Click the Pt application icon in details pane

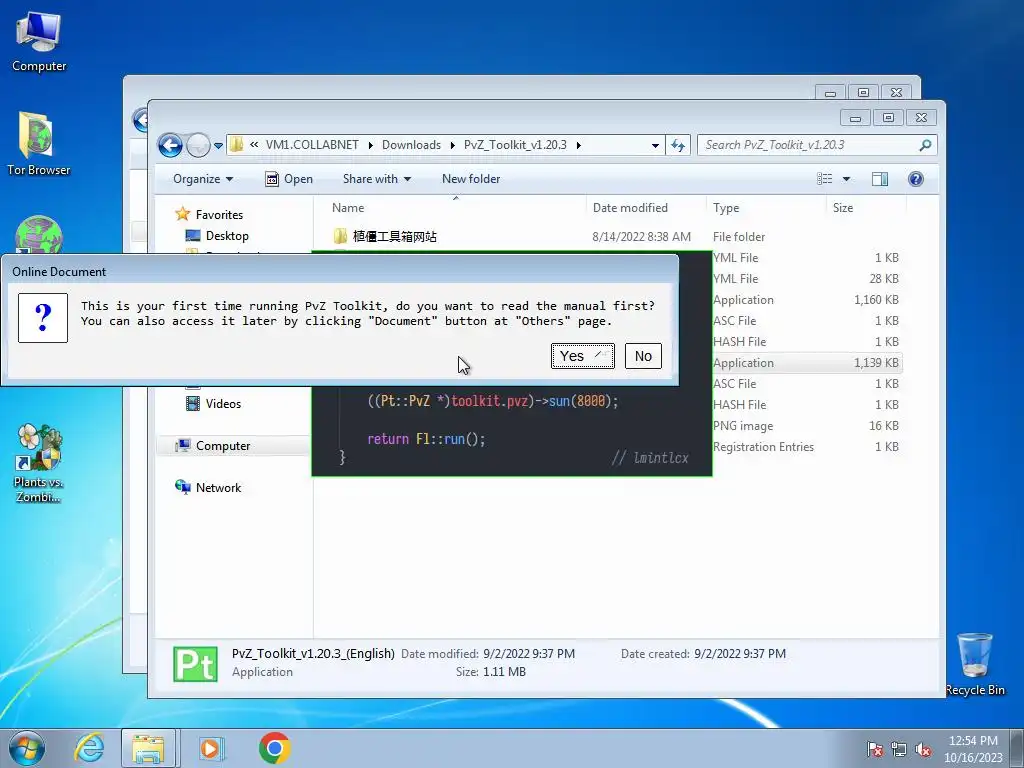click(x=195, y=664)
